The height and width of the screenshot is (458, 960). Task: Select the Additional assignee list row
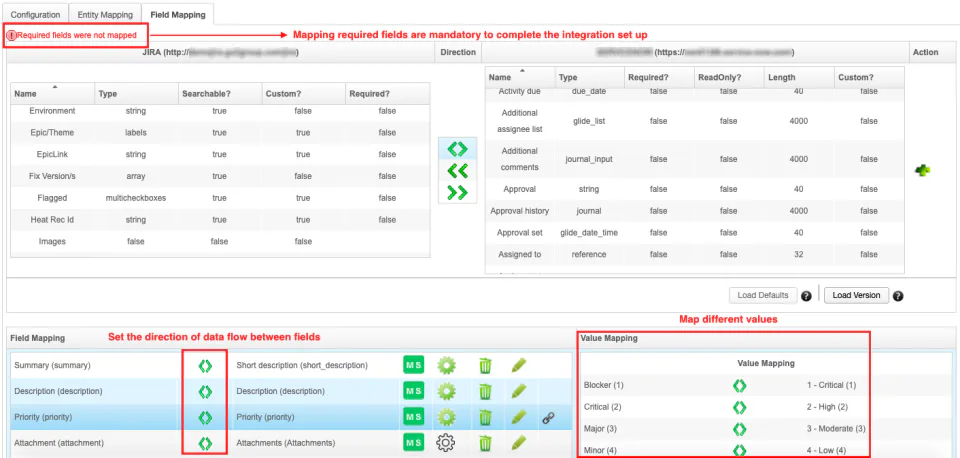click(x=695, y=121)
